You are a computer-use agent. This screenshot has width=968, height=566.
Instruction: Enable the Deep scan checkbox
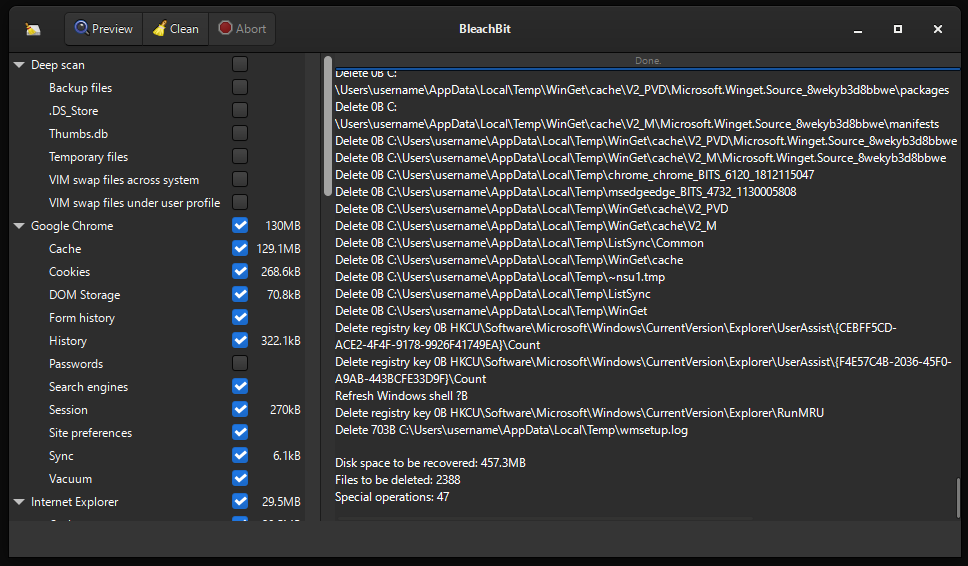coord(240,65)
